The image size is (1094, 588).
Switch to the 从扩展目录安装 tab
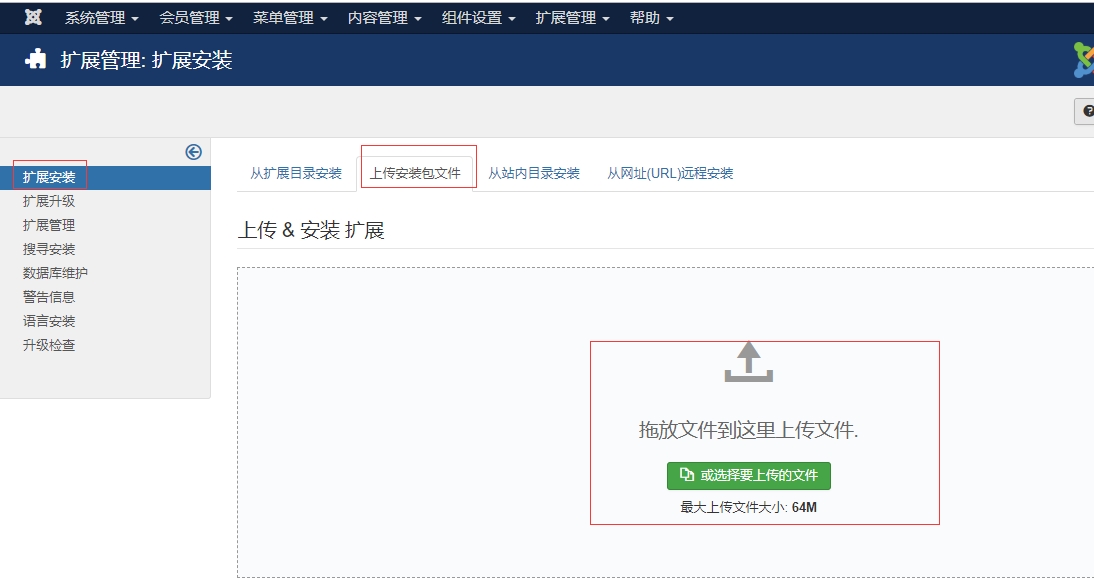click(296, 173)
